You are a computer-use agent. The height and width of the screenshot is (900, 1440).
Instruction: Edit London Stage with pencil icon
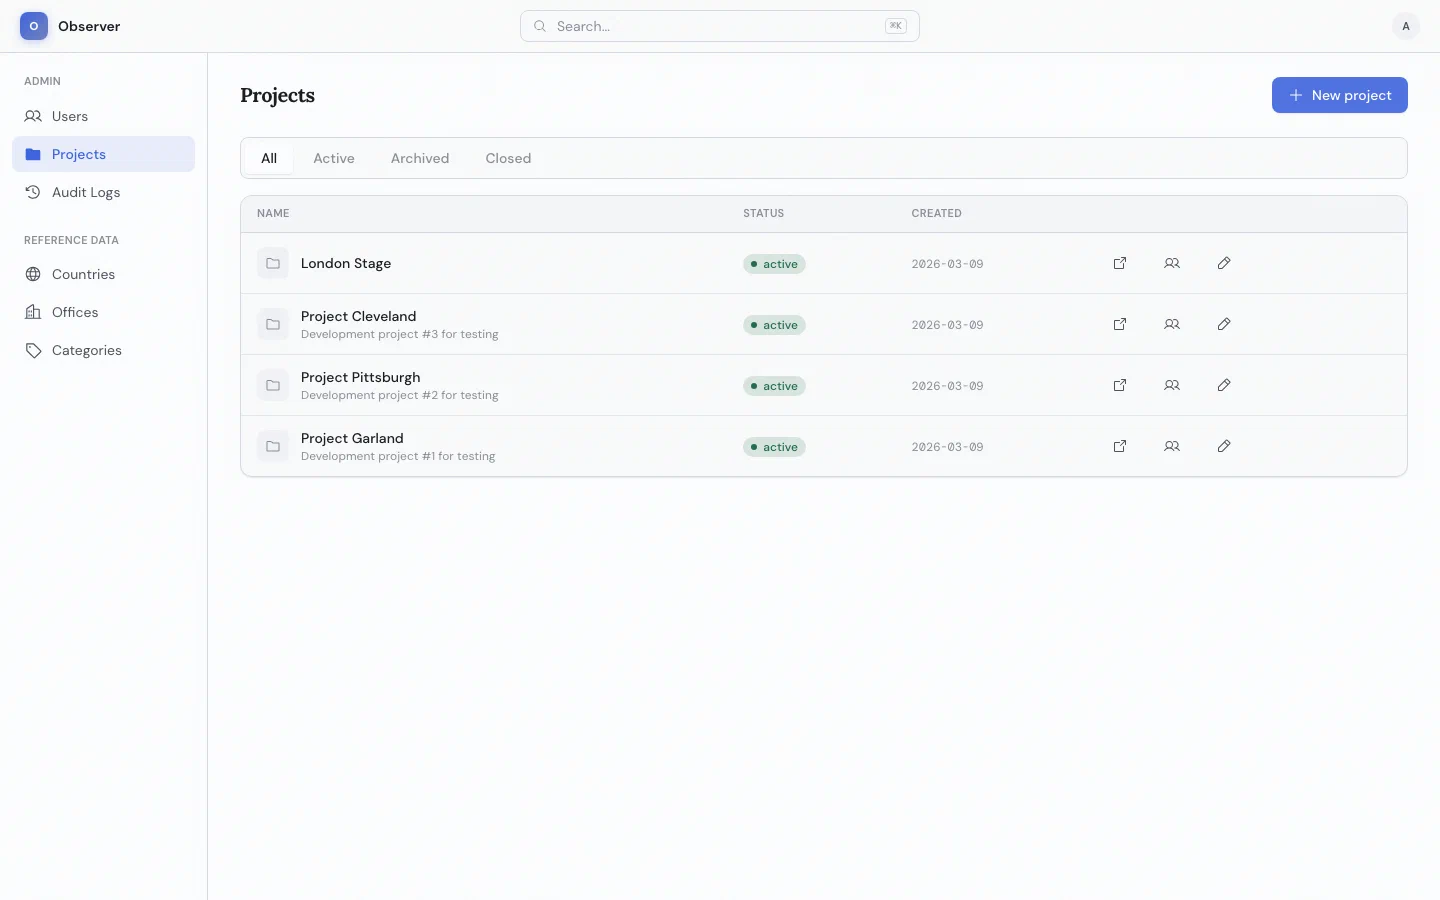(1224, 263)
